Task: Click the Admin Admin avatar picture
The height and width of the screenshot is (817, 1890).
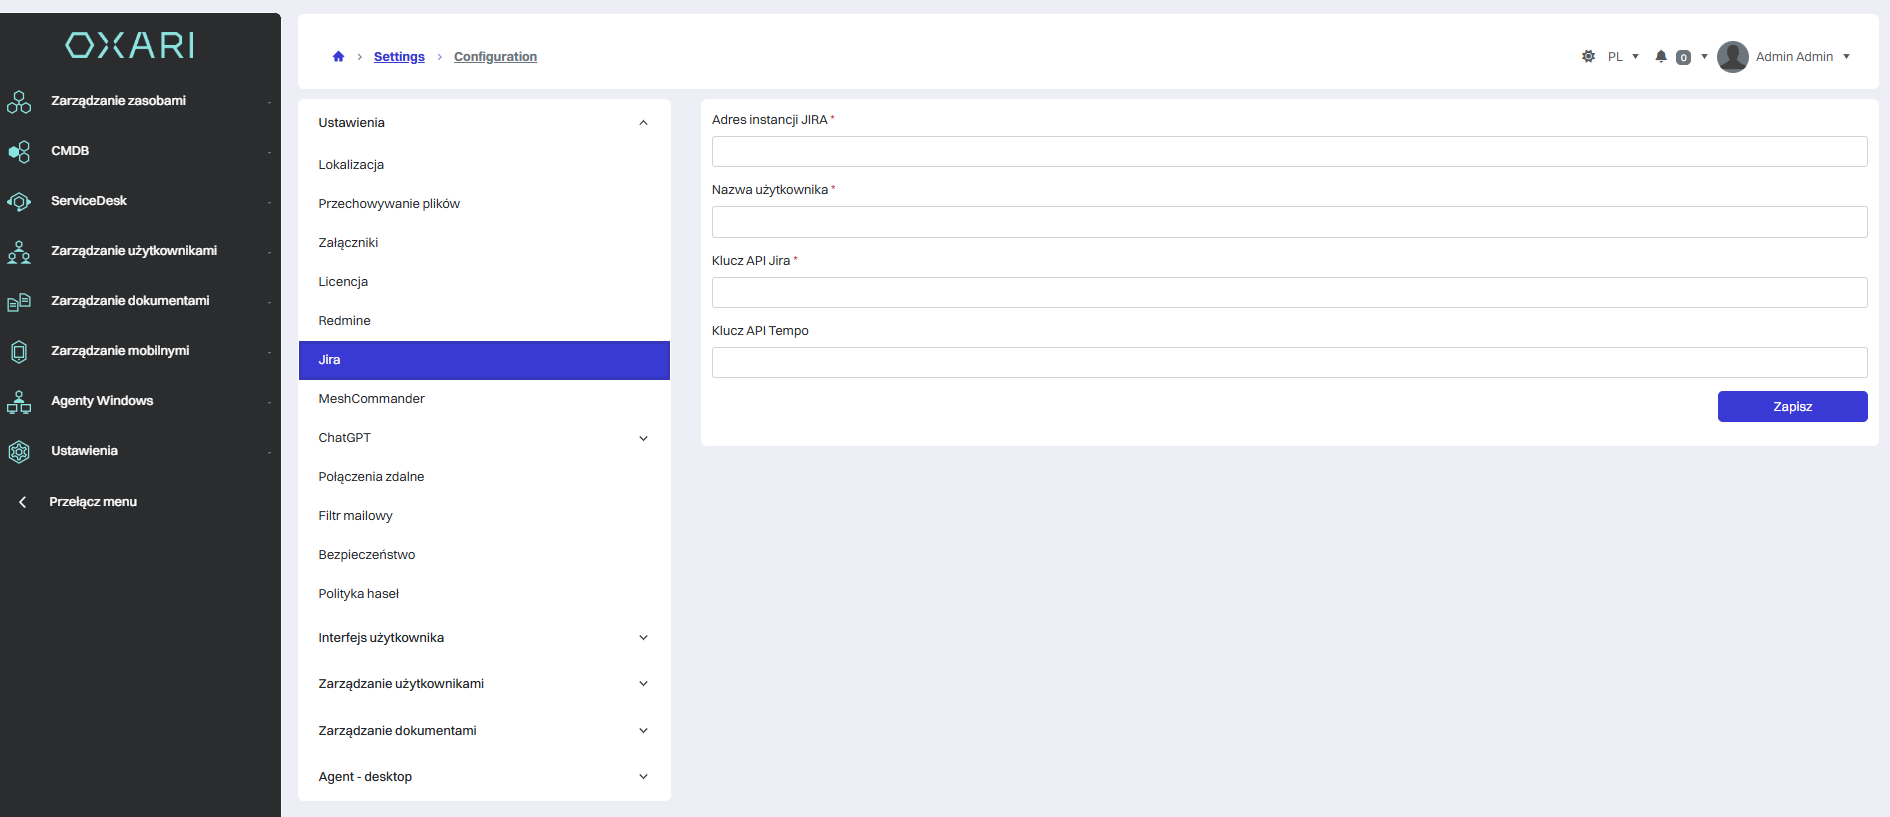Action: [1732, 57]
